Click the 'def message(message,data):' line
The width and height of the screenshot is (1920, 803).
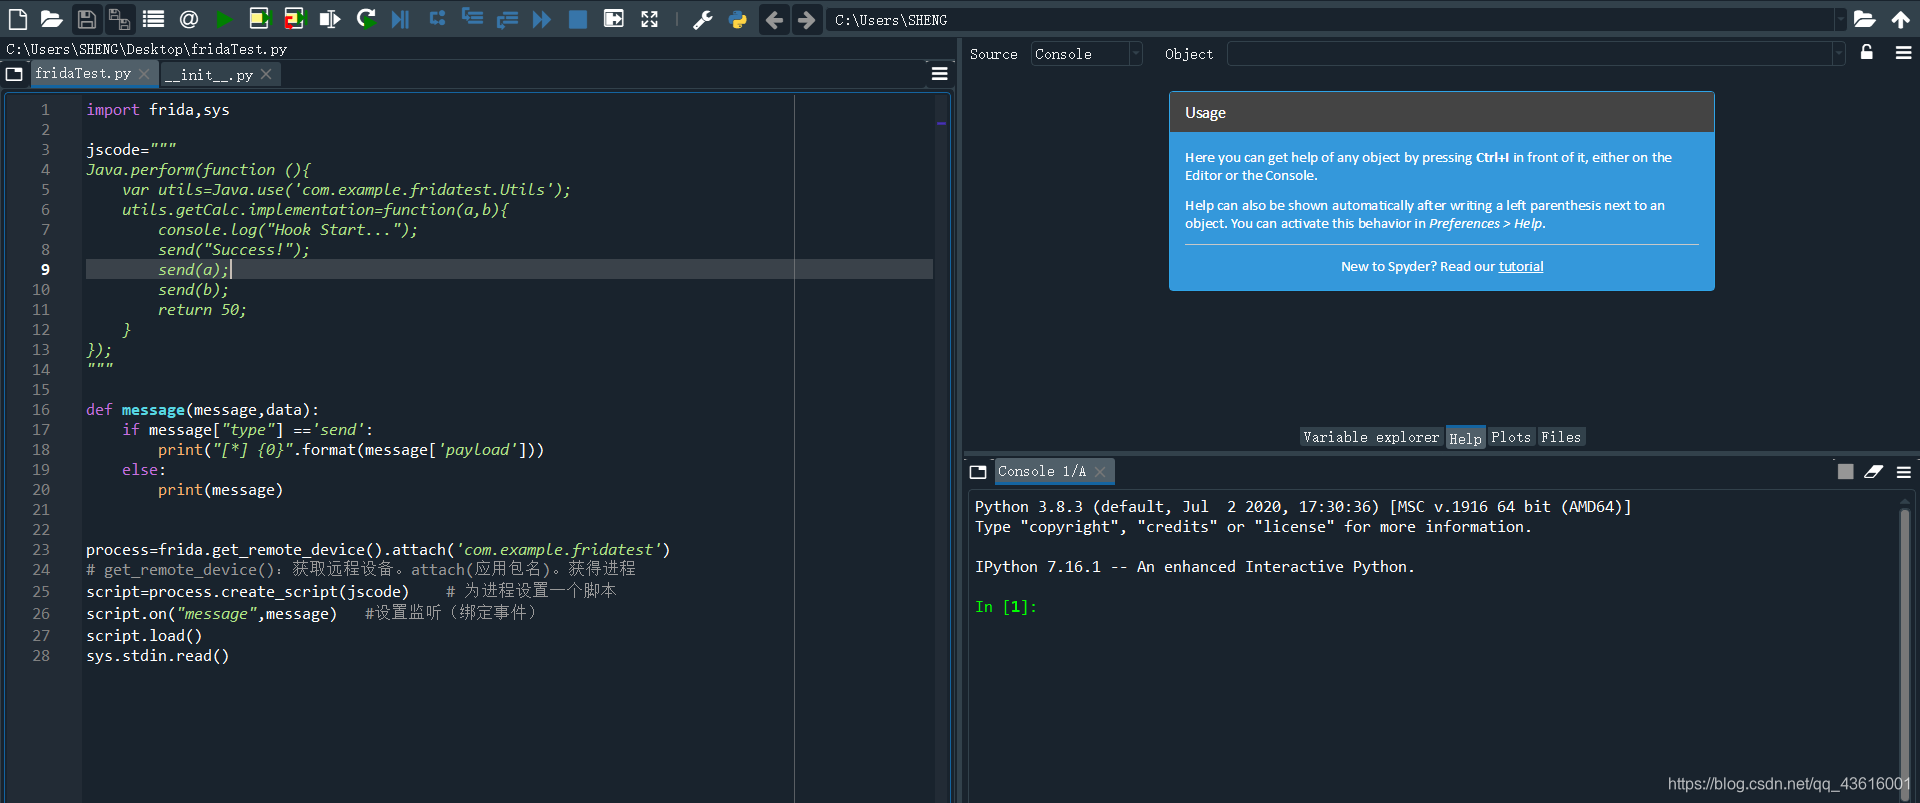click(203, 410)
